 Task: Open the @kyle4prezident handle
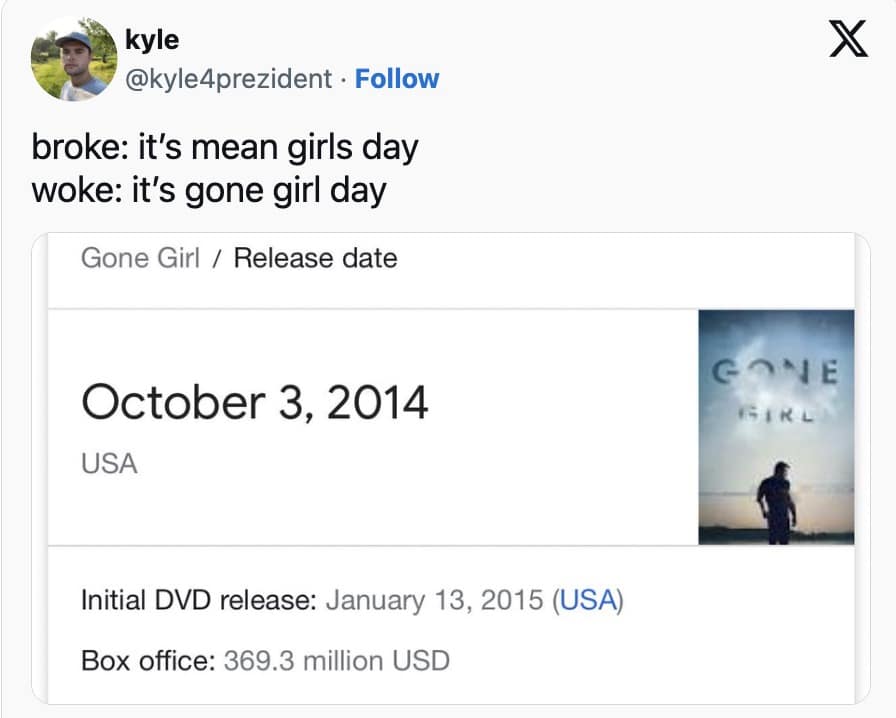coord(228,79)
